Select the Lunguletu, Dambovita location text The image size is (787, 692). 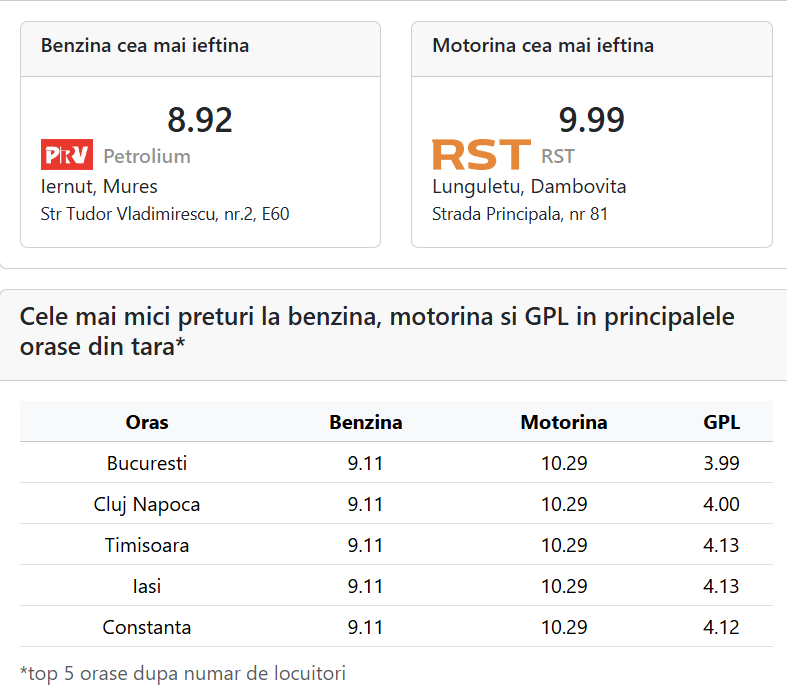pyautogui.click(x=529, y=186)
